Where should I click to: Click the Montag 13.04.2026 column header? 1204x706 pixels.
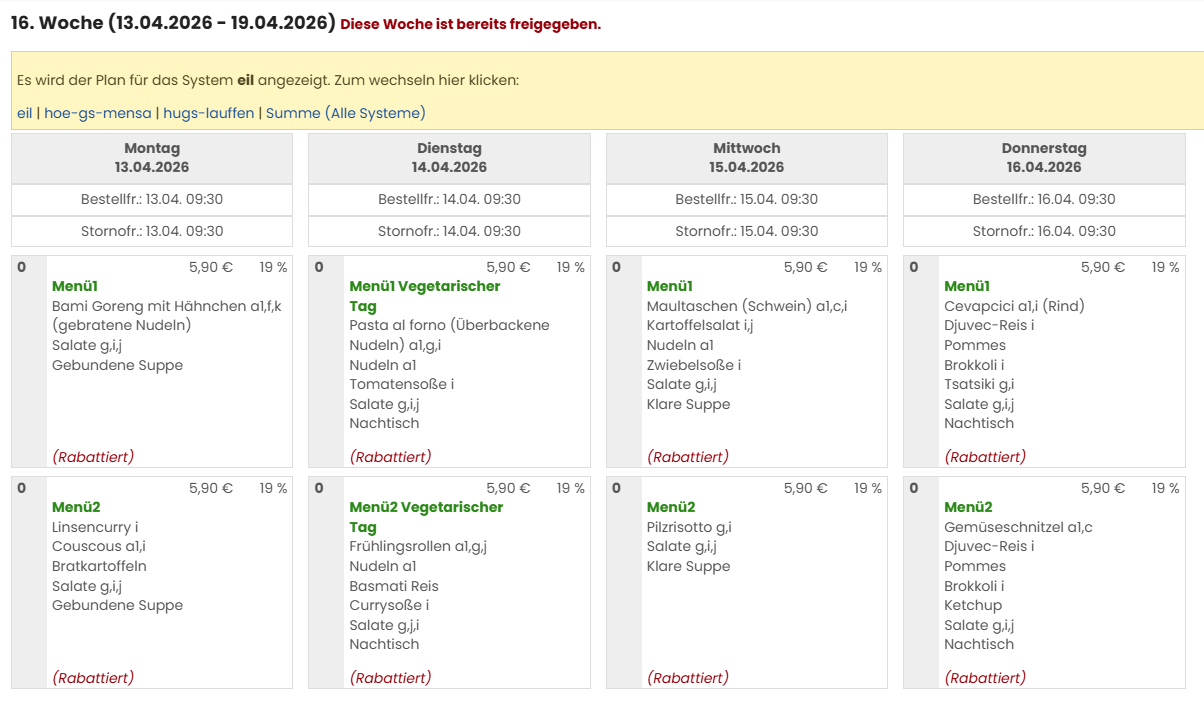[x=152, y=158]
